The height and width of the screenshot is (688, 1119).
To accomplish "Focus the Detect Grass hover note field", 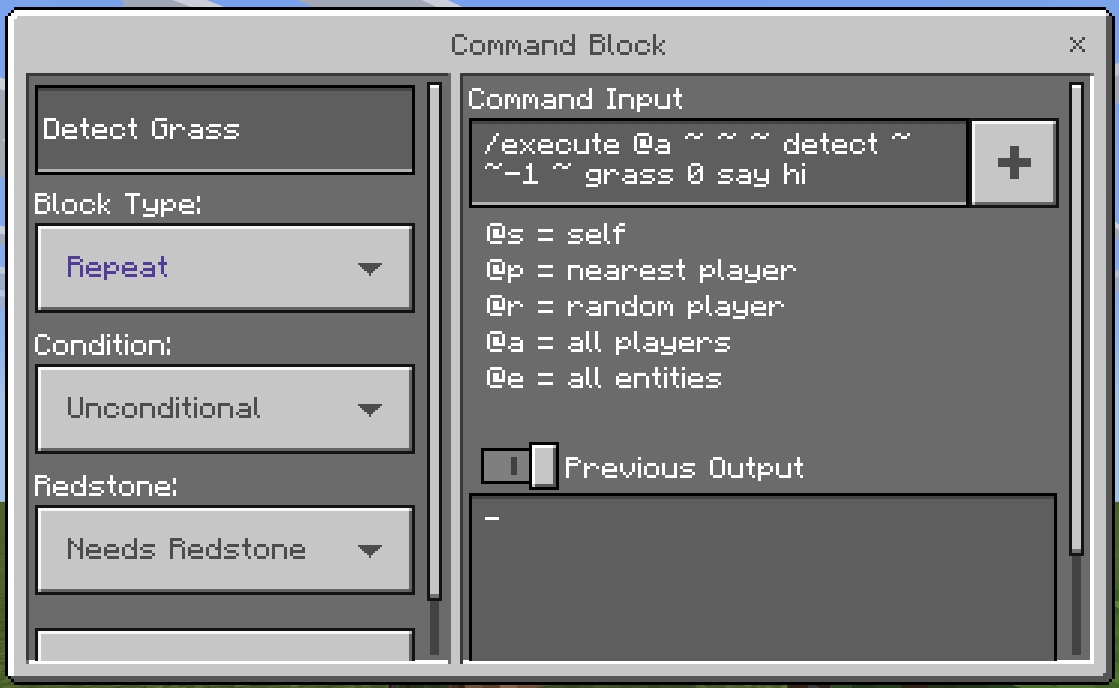I will tap(225, 129).
